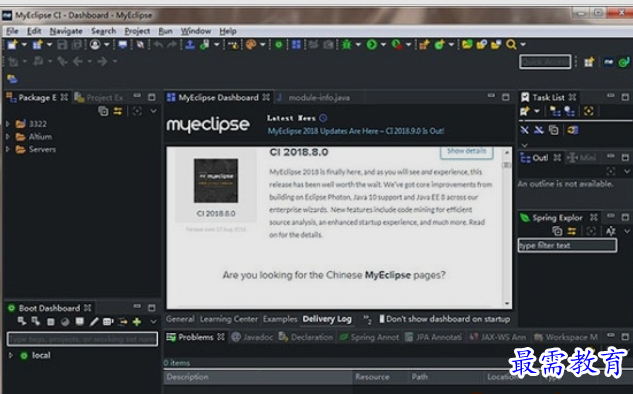This screenshot has height=394, width=633.
Task: Toggle Focus on Workweek in Task List
Action: [589, 111]
